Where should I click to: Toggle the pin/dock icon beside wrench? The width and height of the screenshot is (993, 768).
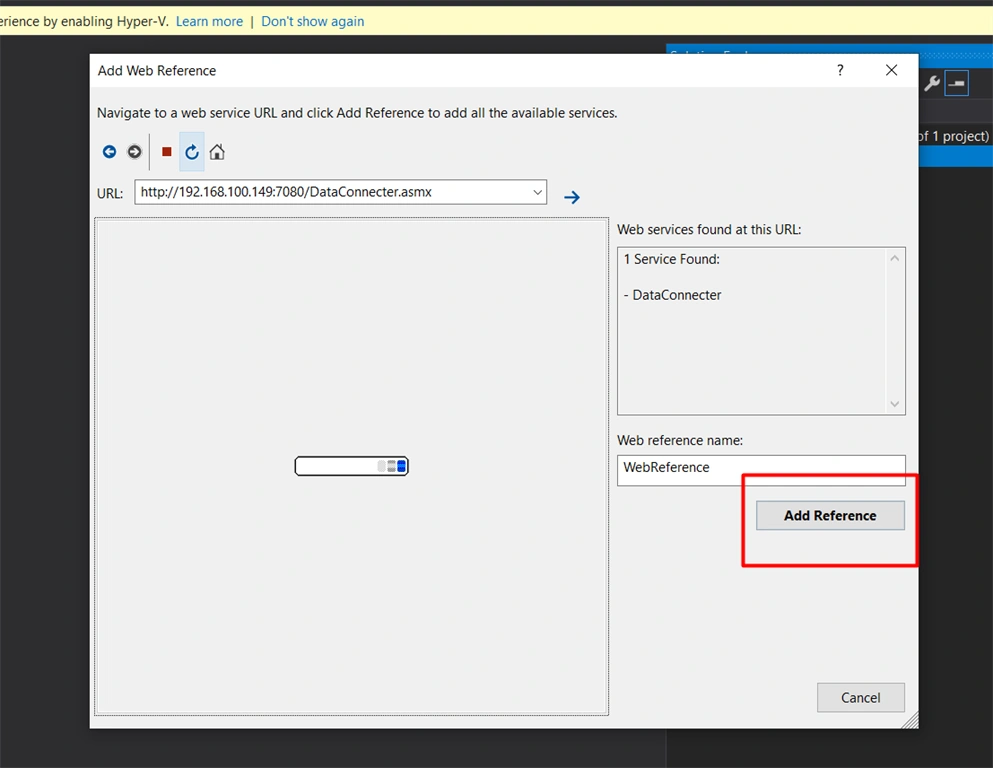[957, 83]
